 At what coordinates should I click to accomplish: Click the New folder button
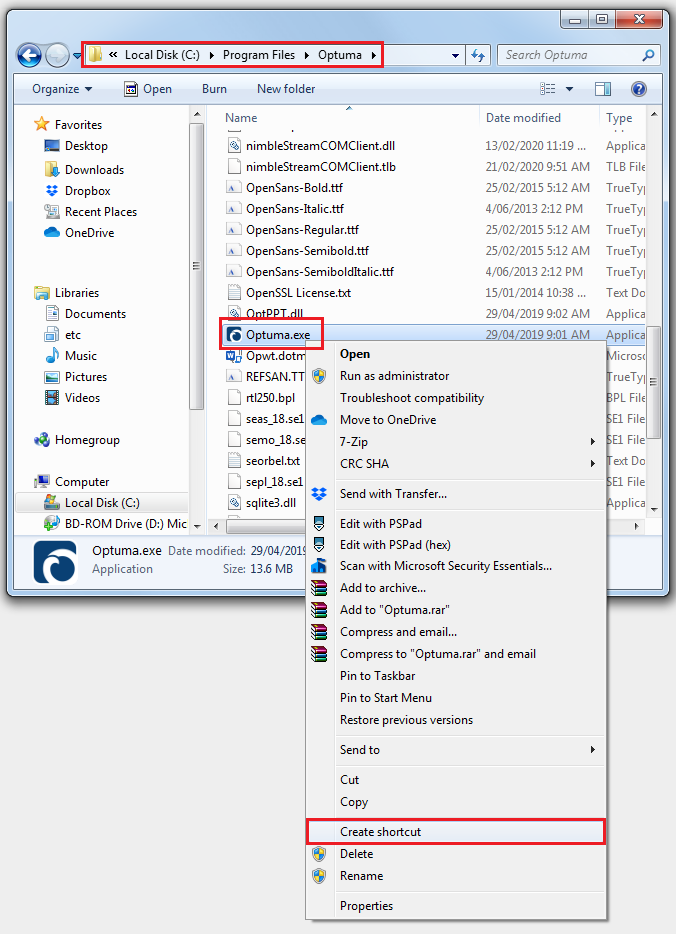click(286, 89)
